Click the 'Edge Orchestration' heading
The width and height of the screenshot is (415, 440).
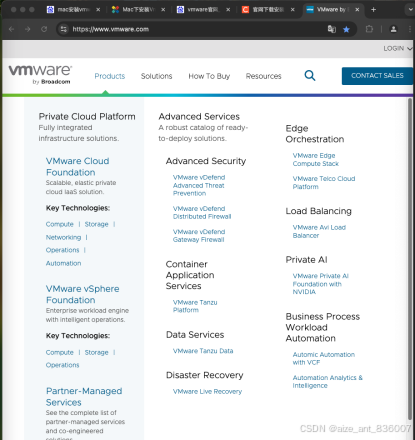tap(315, 134)
